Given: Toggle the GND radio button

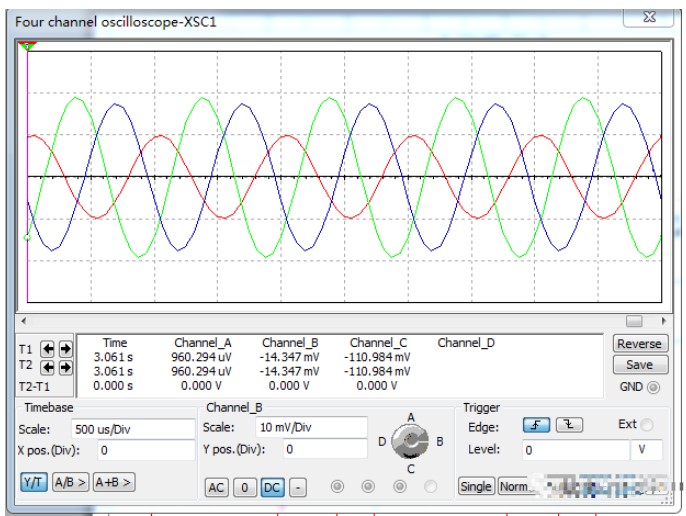Looking at the screenshot, I should click(x=653, y=388).
